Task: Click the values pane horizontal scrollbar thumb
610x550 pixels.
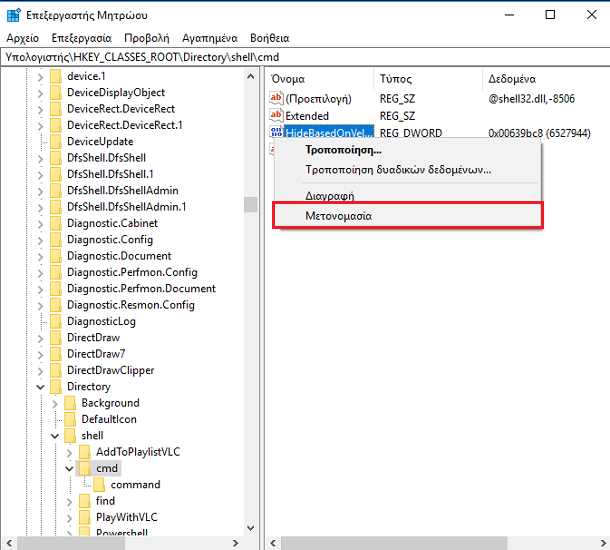Action: click(x=394, y=543)
